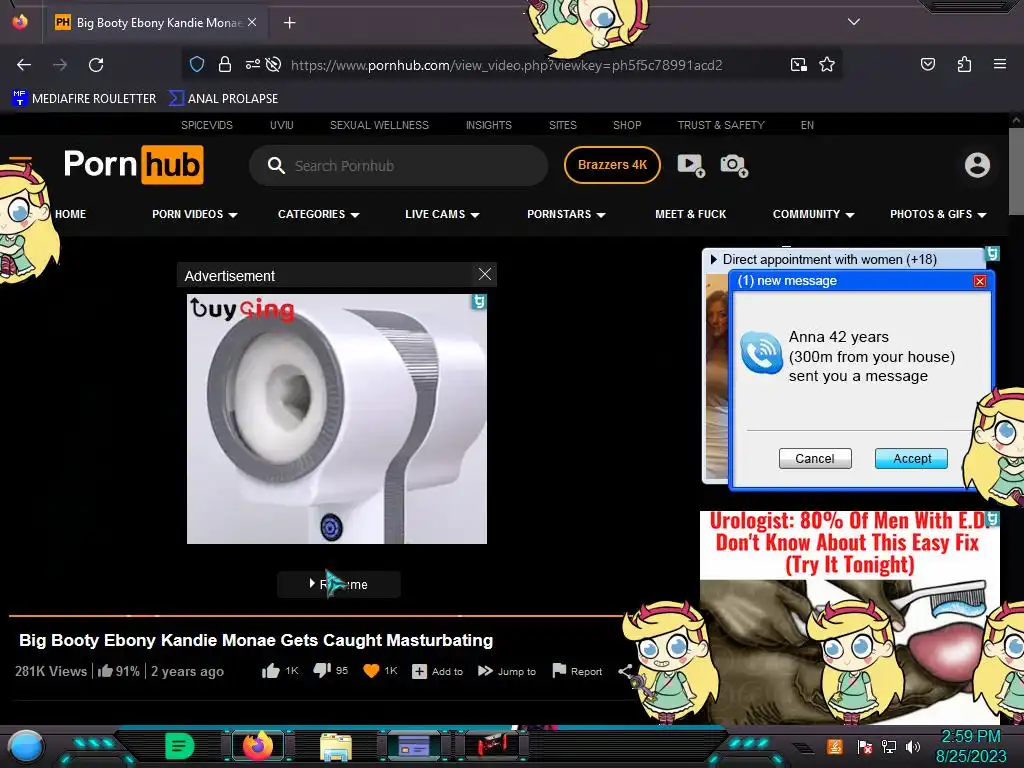Screen dimensions: 1024x768
Task: Open the UVIU top link
Action: (x=281, y=125)
